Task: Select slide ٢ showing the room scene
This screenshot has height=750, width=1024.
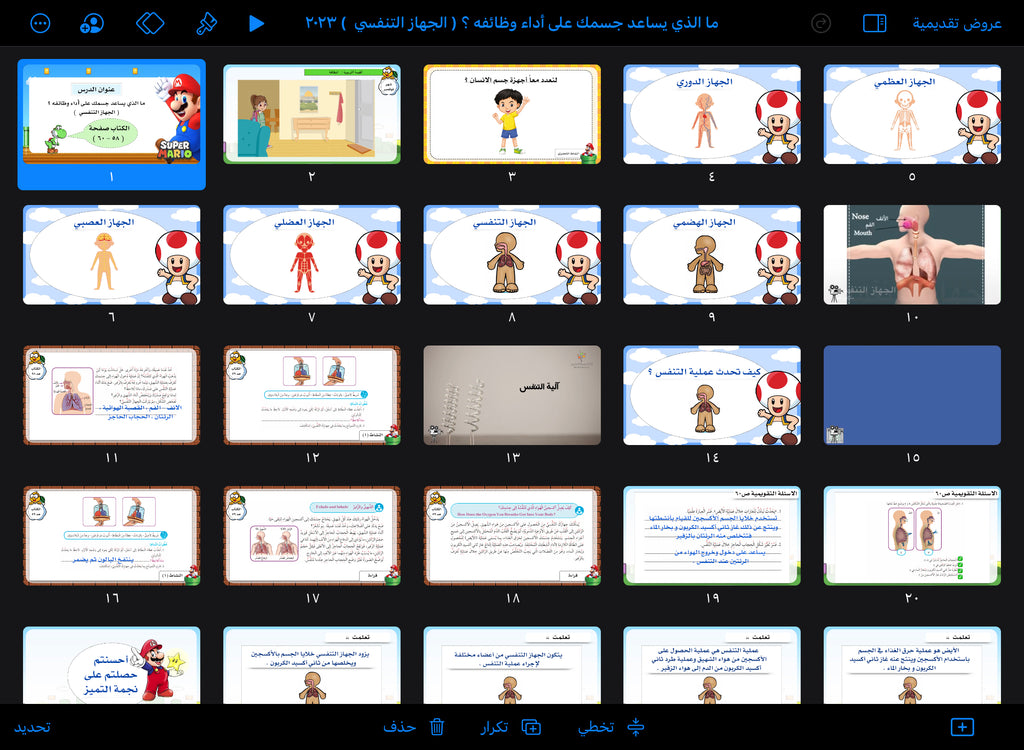Action: [312, 114]
